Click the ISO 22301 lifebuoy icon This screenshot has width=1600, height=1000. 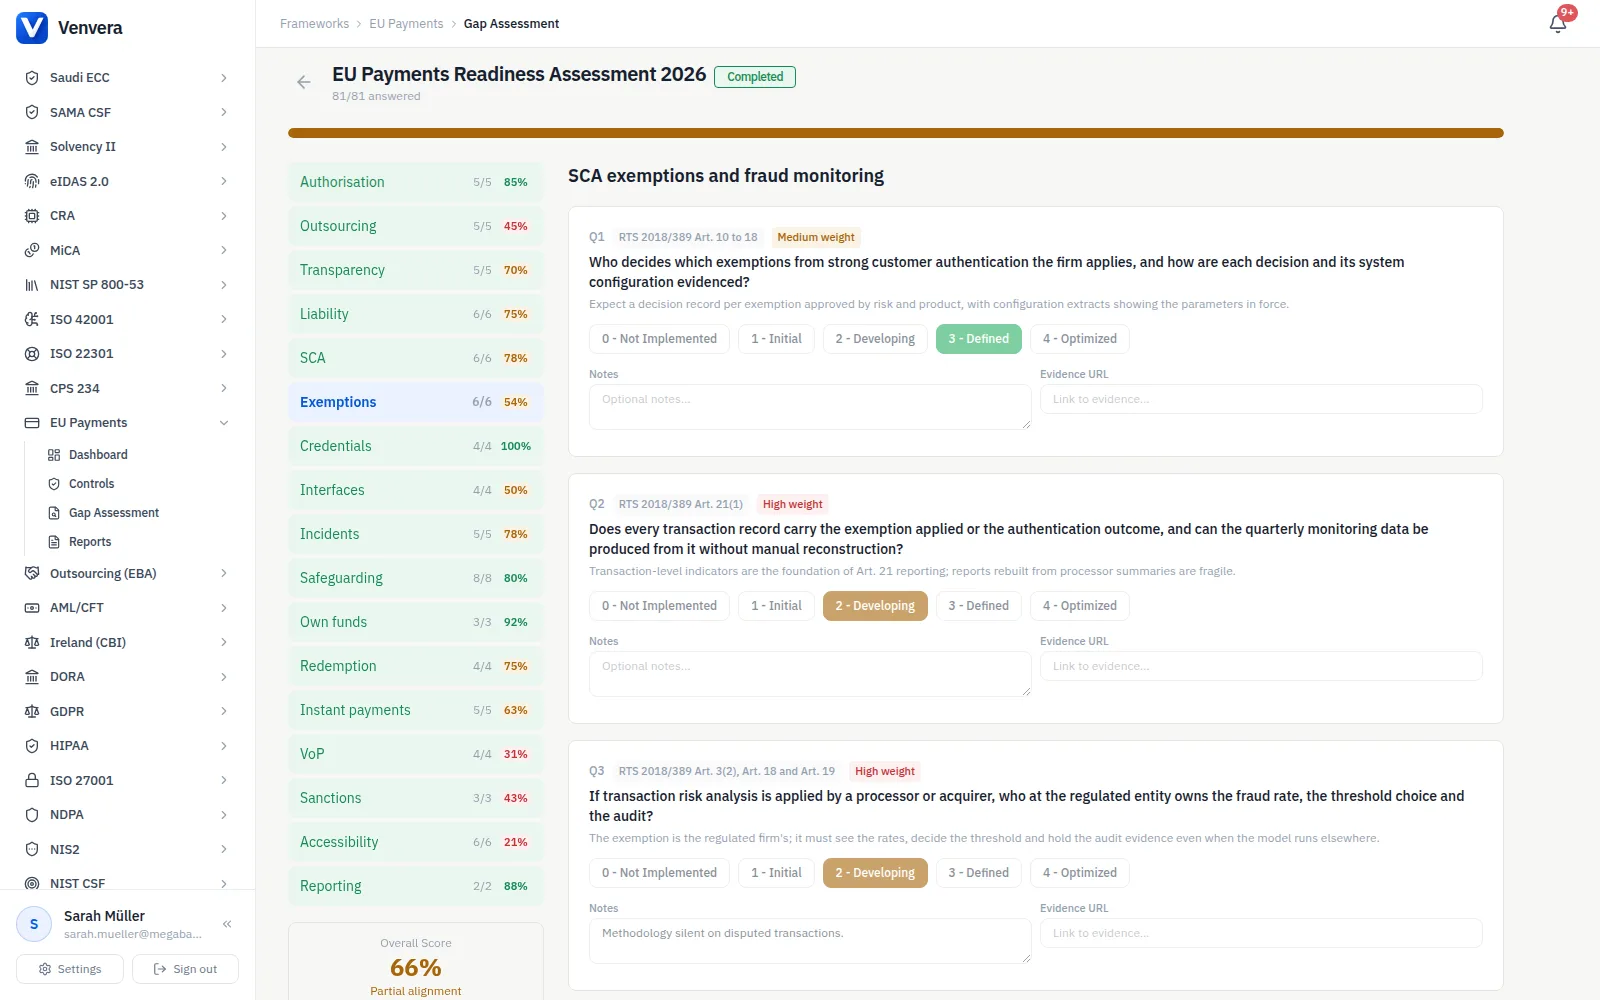click(x=32, y=354)
